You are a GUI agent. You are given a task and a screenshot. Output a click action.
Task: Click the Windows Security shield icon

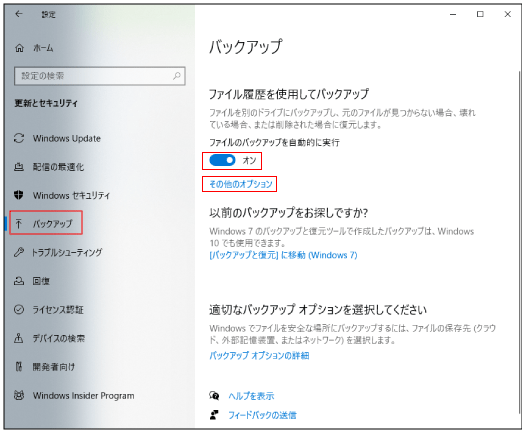point(19,195)
